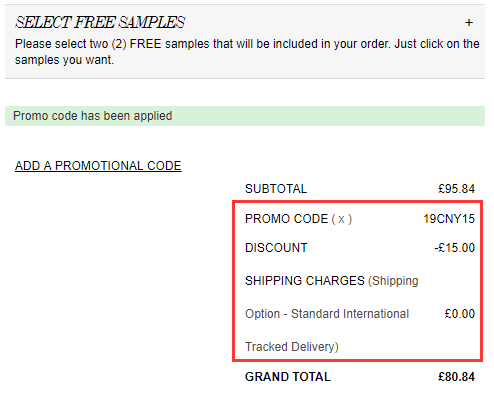
Task: Select the -£15.00 discount amount
Action: (x=454, y=248)
